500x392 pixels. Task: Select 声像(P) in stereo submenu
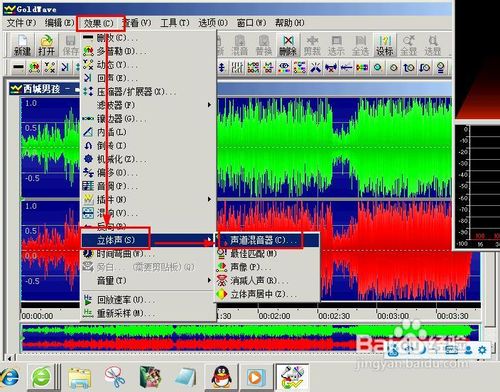[267, 267]
